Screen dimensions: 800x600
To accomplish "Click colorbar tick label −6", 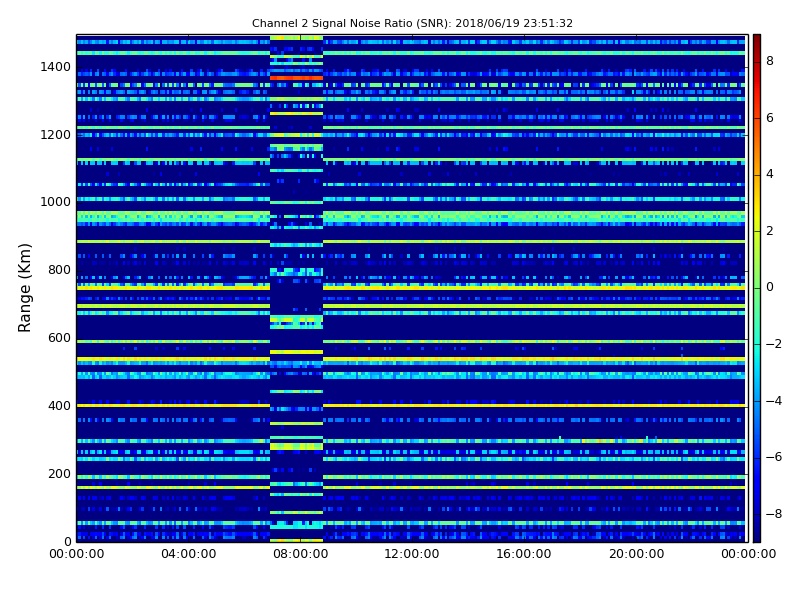I will coord(774,457).
